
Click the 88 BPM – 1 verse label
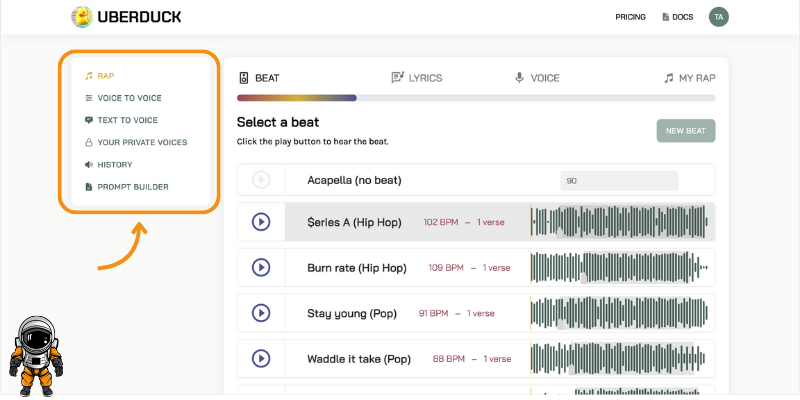click(472, 359)
